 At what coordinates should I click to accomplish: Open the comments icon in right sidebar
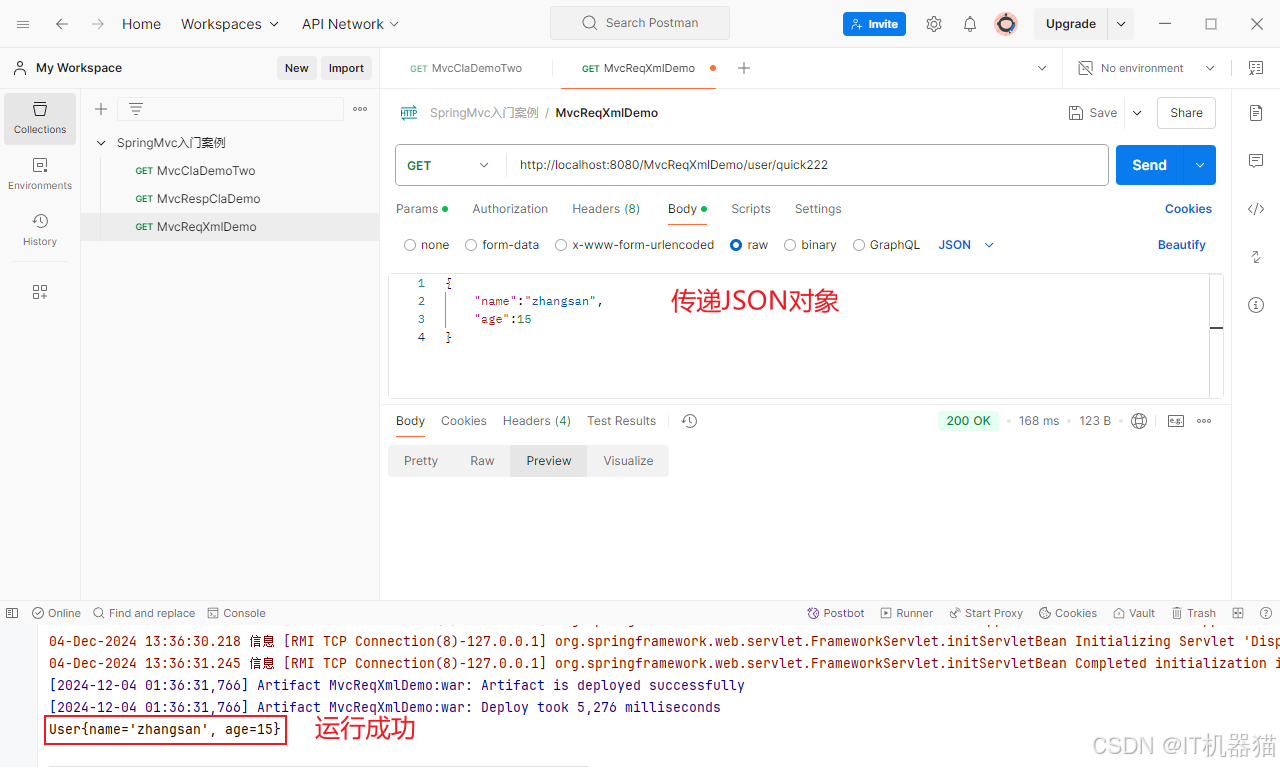pos(1256,161)
